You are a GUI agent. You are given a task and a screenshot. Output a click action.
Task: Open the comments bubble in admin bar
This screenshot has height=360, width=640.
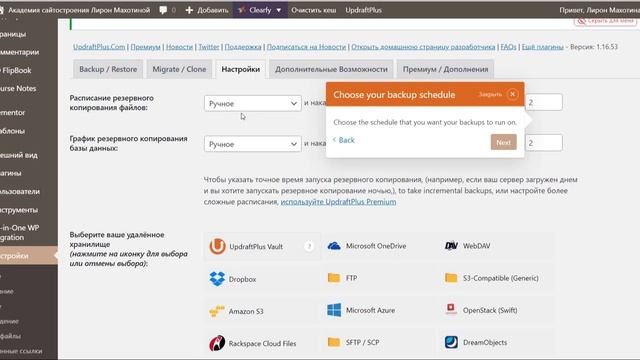(163, 10)
